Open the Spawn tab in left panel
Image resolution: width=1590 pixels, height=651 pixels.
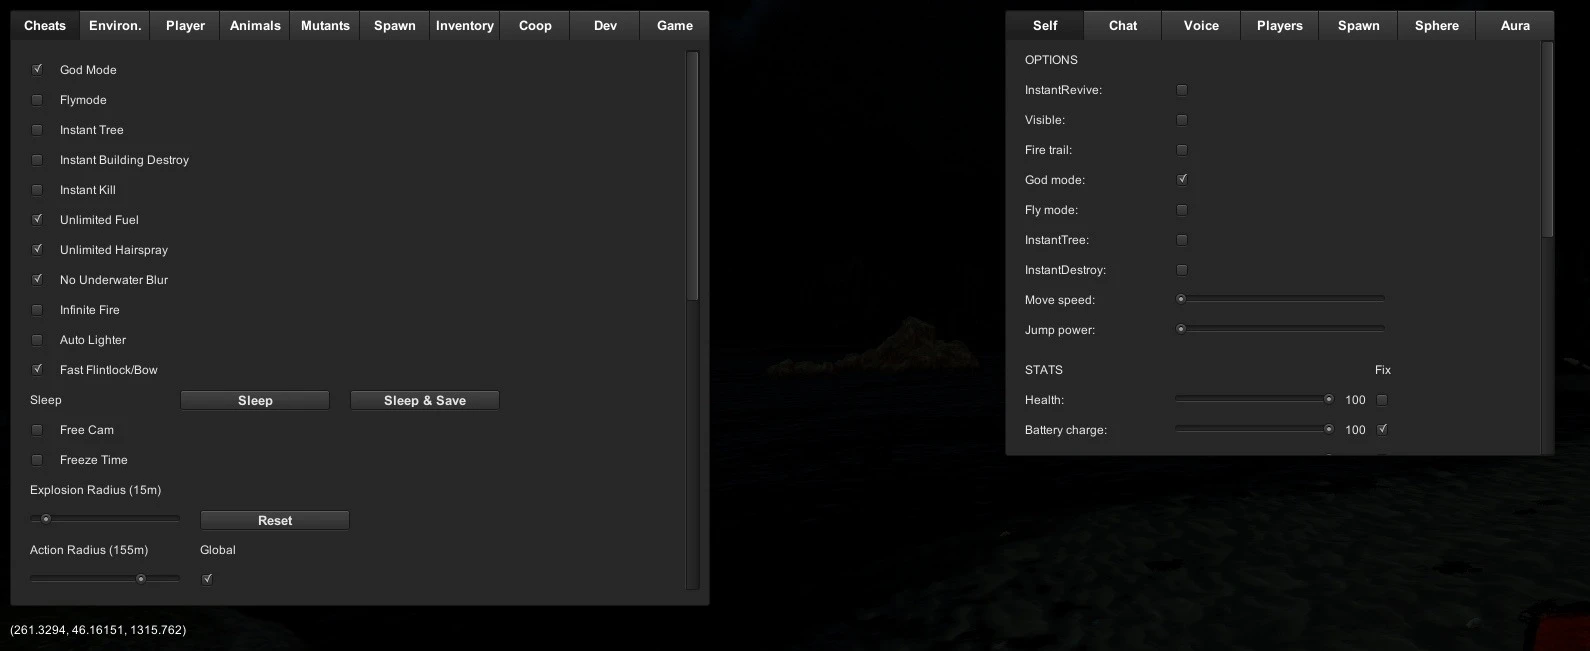[395, 26]
